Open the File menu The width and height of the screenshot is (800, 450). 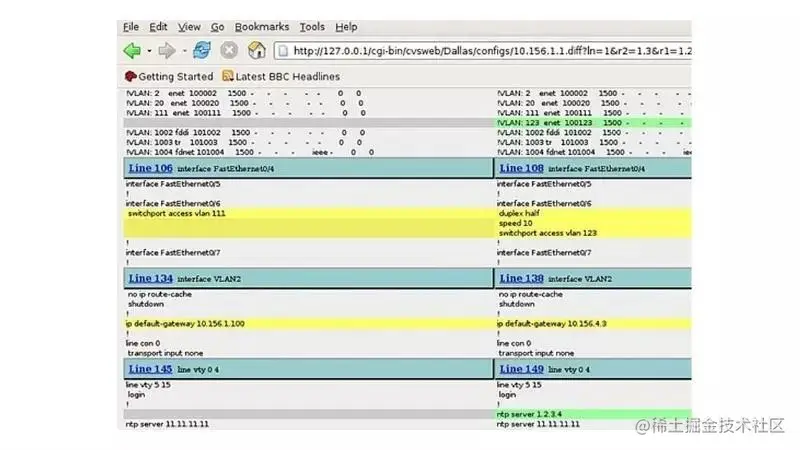point(130,27)
